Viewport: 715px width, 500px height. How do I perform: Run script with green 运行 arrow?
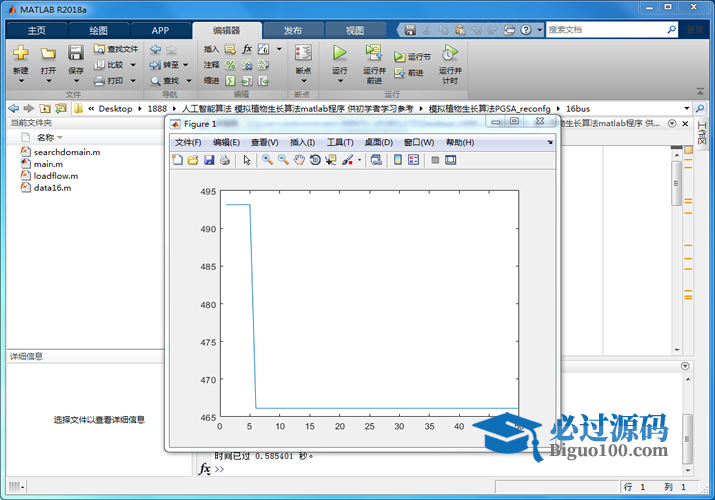coord(339,53)
